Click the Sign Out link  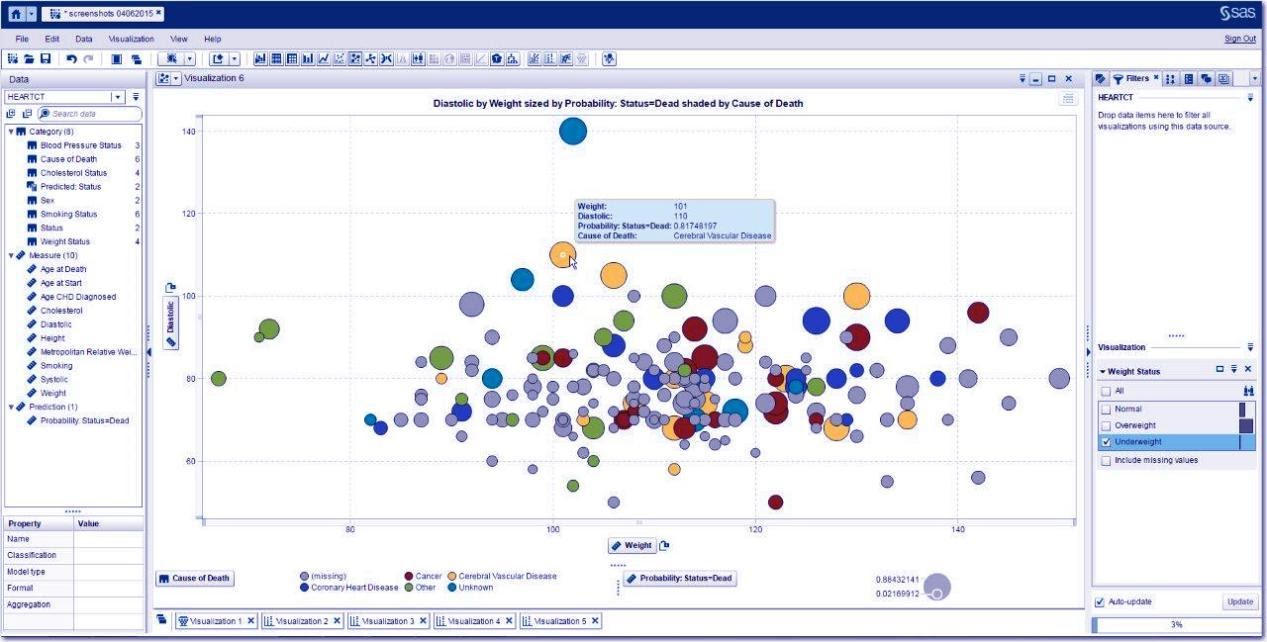(x=1240, y=38)
